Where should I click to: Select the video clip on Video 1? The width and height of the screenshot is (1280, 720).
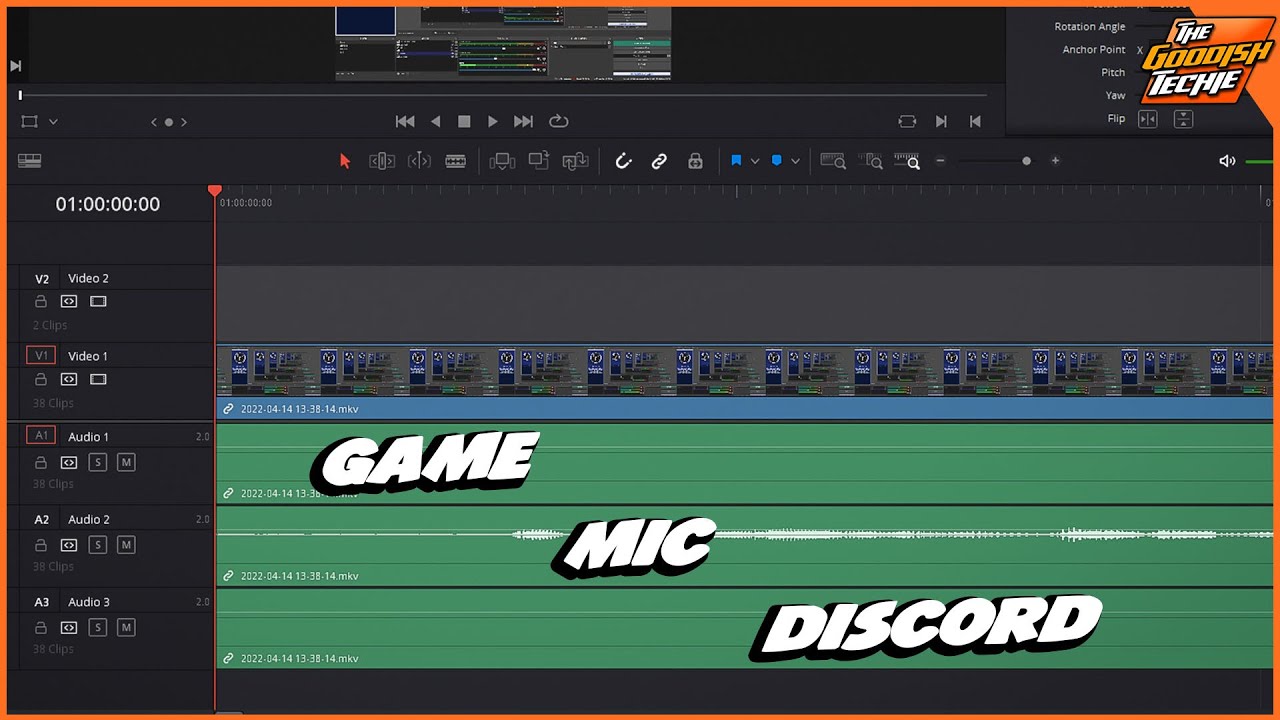pyautogui.click(x=745, y=382)
